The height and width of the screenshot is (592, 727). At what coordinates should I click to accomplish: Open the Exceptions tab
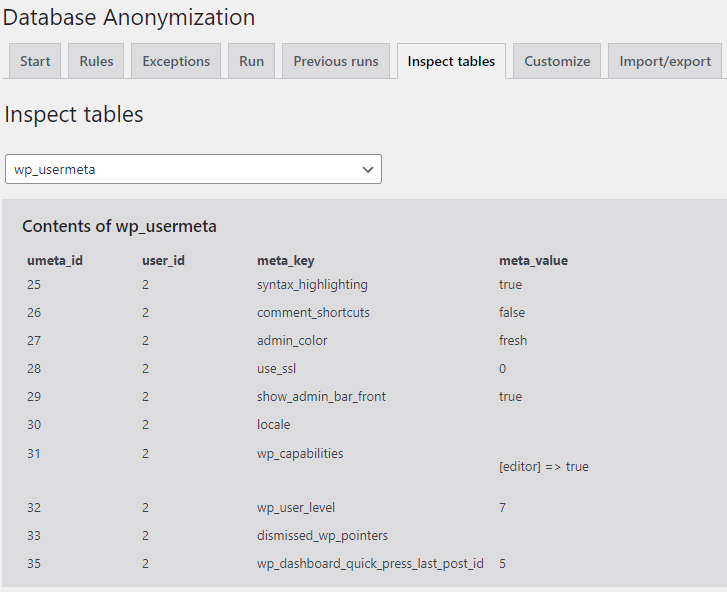176,61
